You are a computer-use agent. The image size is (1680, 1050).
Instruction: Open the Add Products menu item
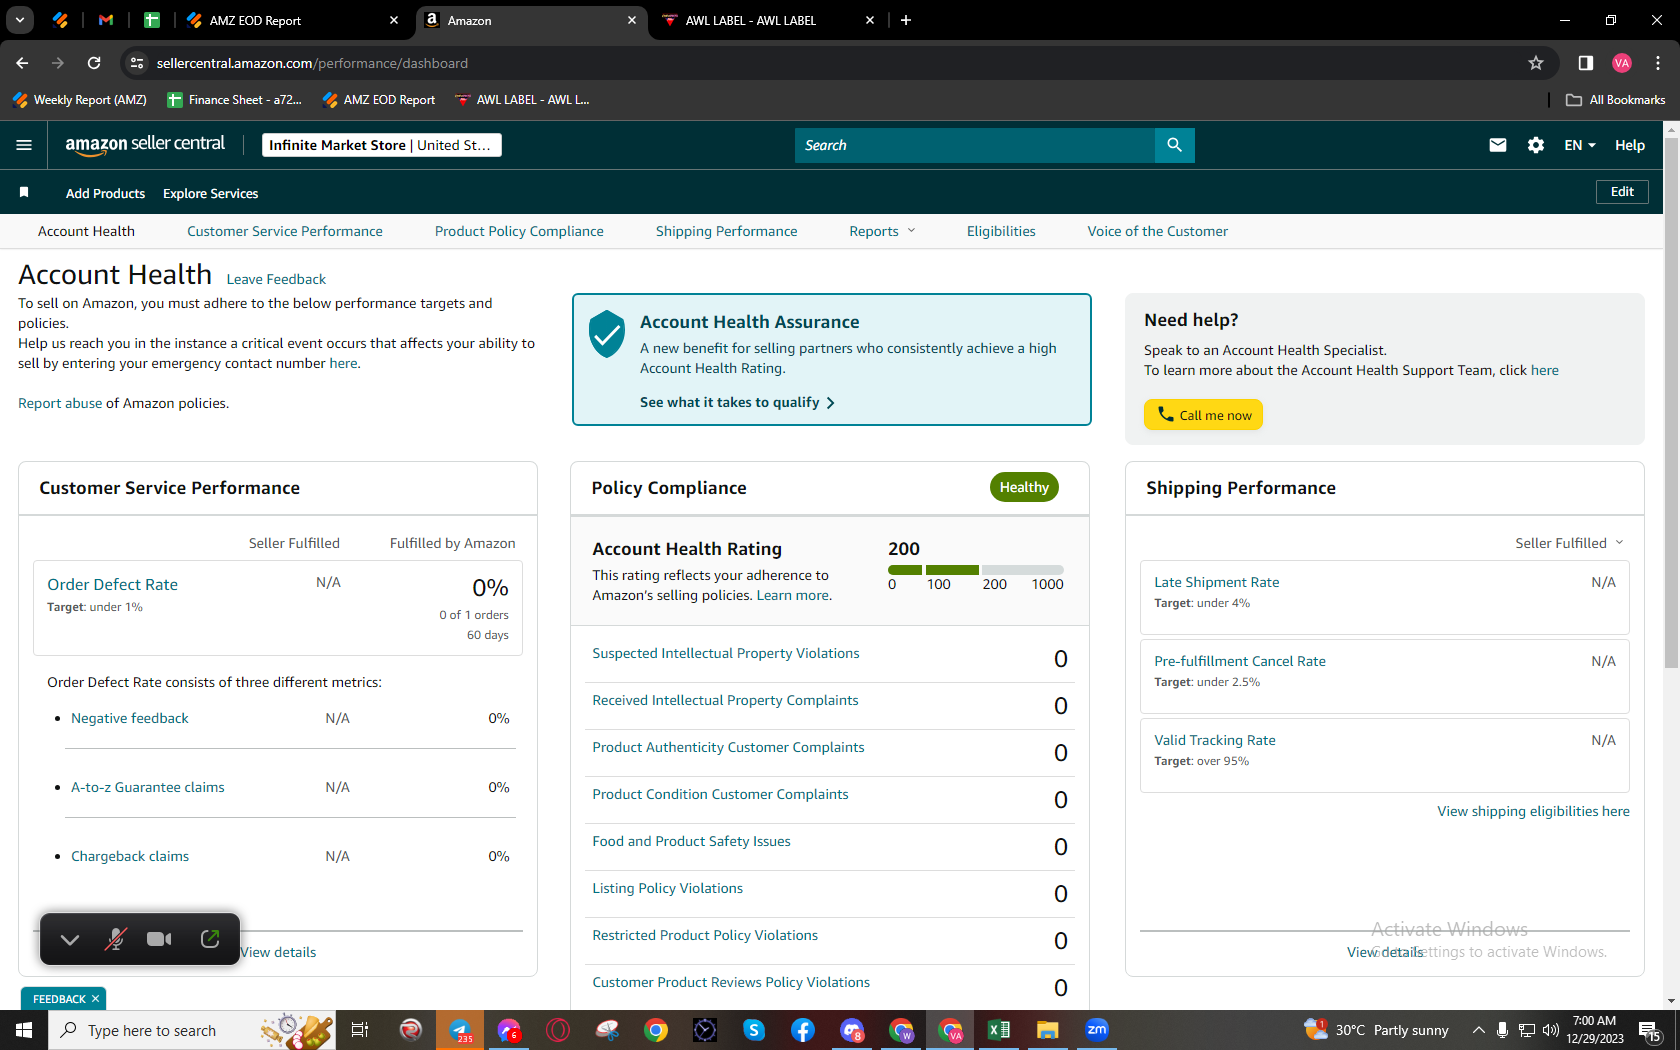tap(105, 193)
